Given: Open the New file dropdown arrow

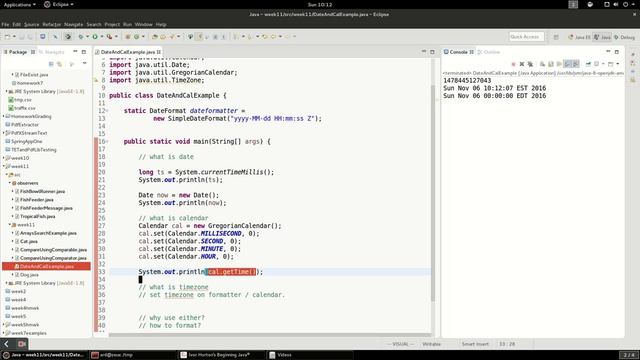Looking at the screenshot, I should pos(14,37).
